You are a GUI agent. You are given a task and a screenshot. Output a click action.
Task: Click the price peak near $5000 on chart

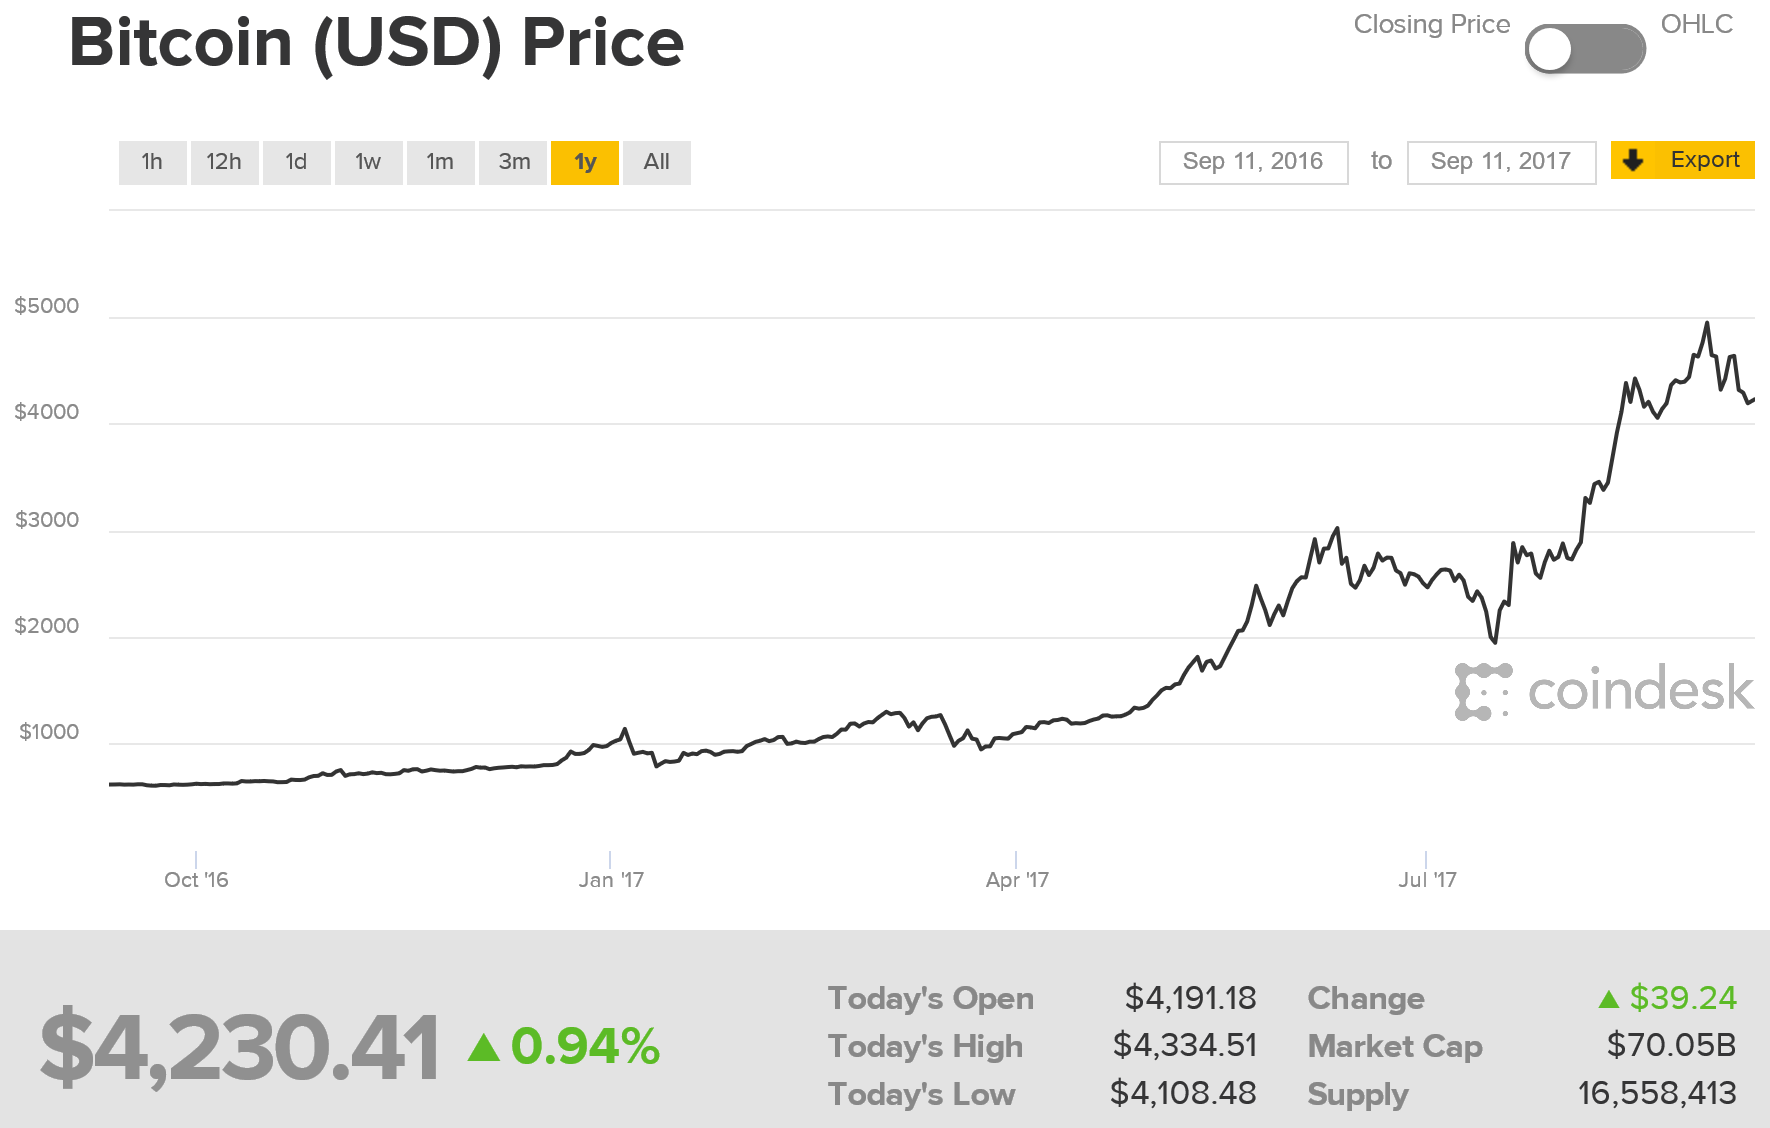(x=1707, y=323)
